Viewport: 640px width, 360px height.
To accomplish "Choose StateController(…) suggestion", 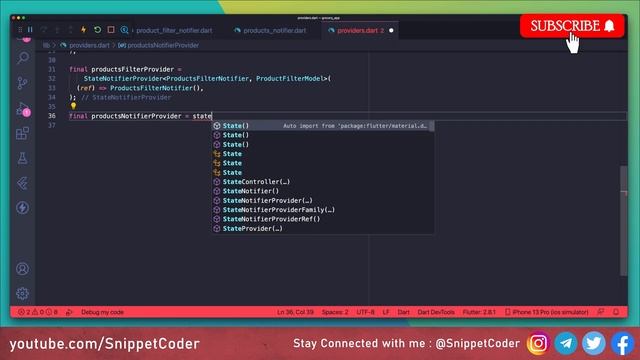I will coord(323,182).
